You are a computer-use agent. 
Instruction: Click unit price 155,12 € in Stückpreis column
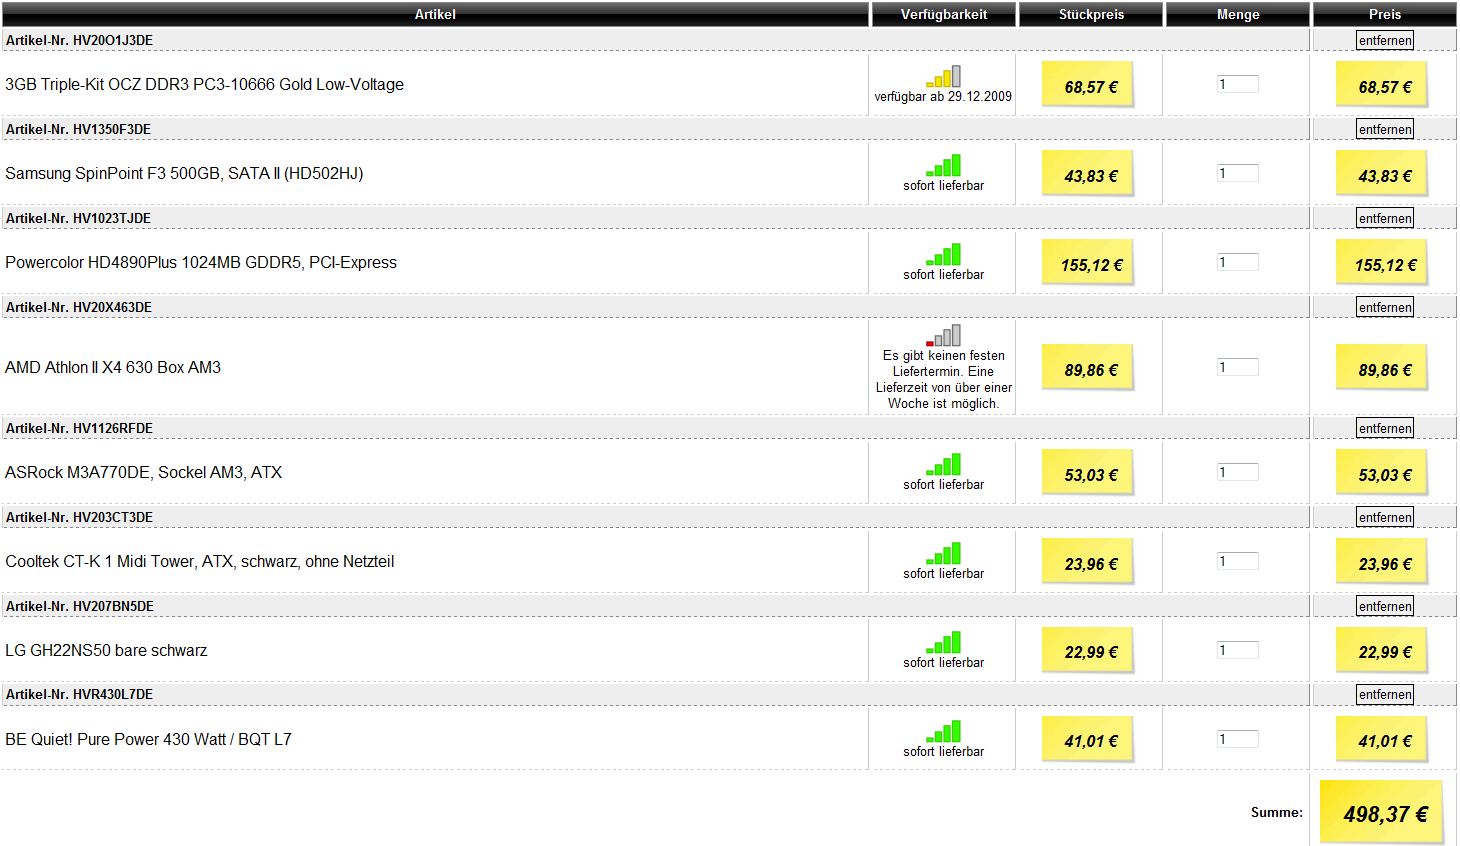(1088, 262)
